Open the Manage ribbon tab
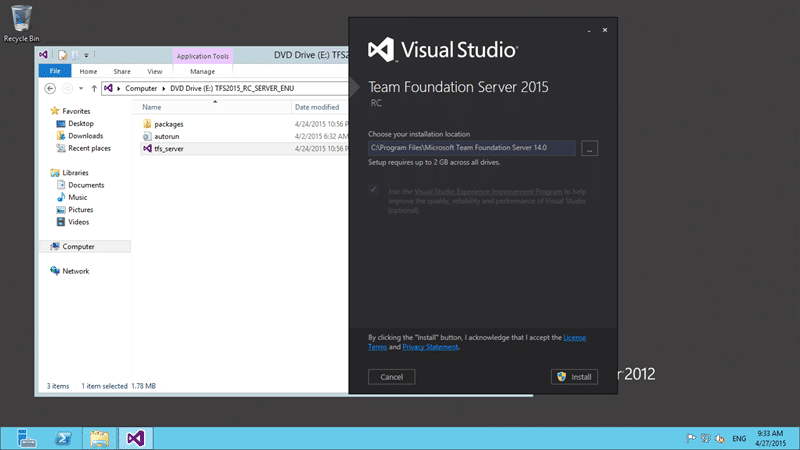Screen dimensions: 800x450 coord(203,71)
